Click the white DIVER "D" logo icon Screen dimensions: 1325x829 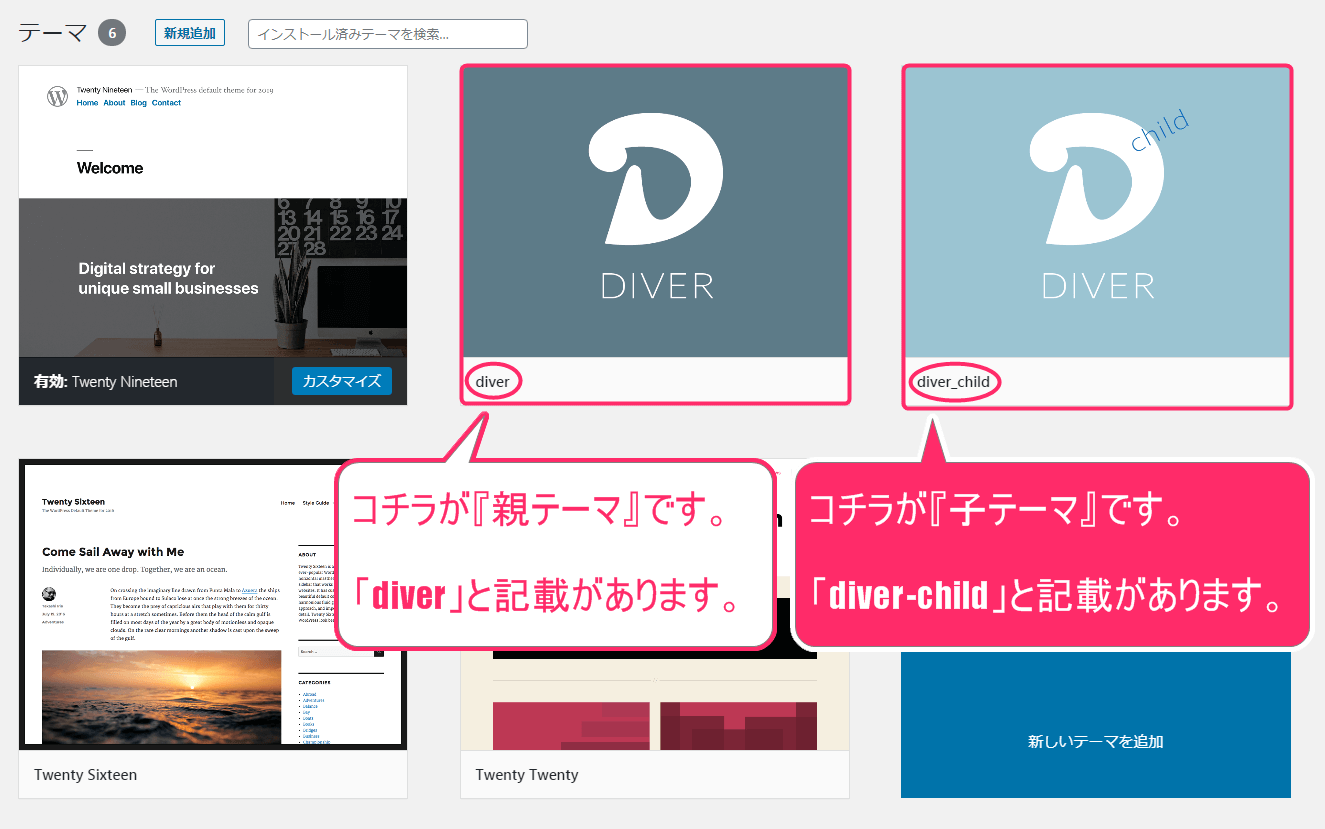(x=657, y=175)
